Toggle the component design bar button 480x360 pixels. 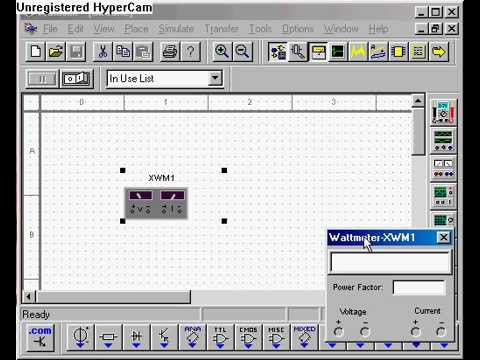tap(277, 52)
